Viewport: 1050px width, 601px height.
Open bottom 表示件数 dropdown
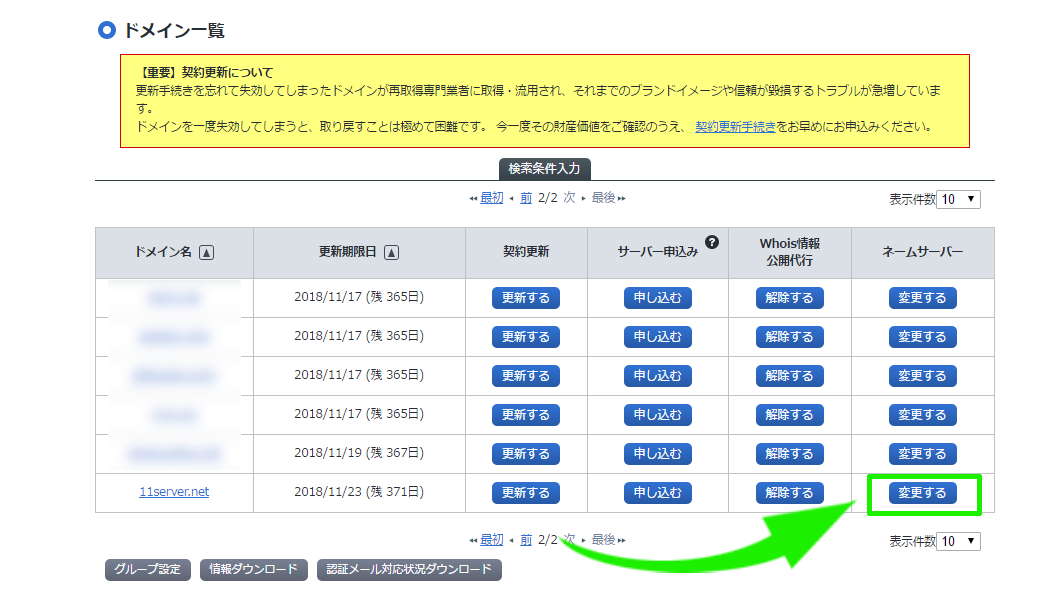tap(959, 541)
